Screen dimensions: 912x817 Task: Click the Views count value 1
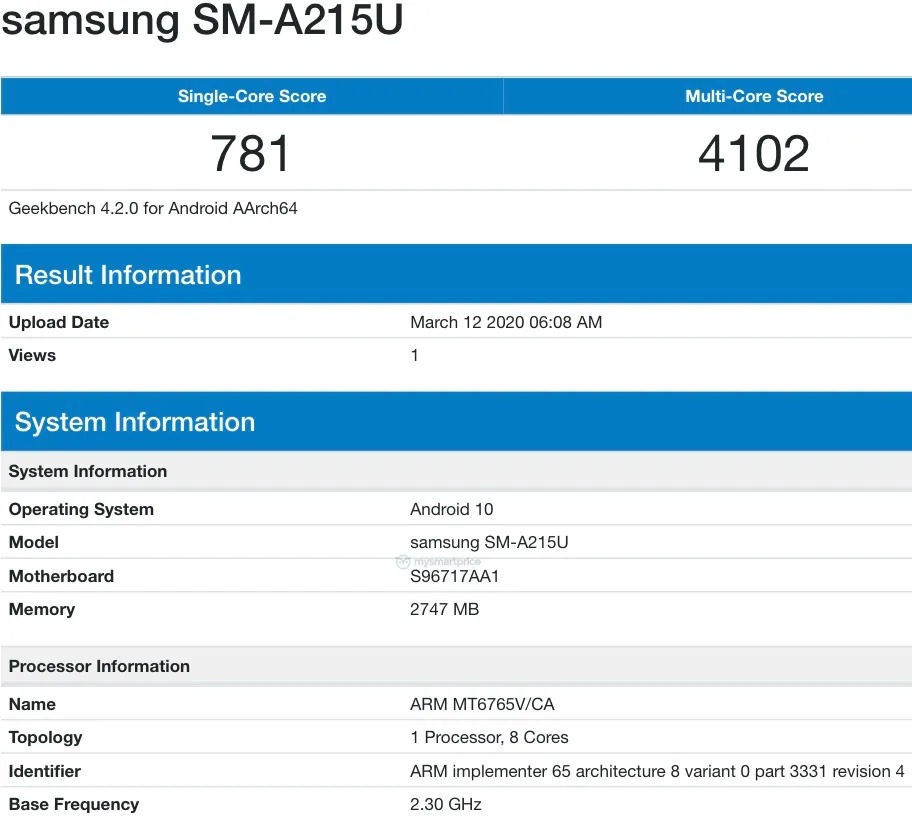click(414, 355)
